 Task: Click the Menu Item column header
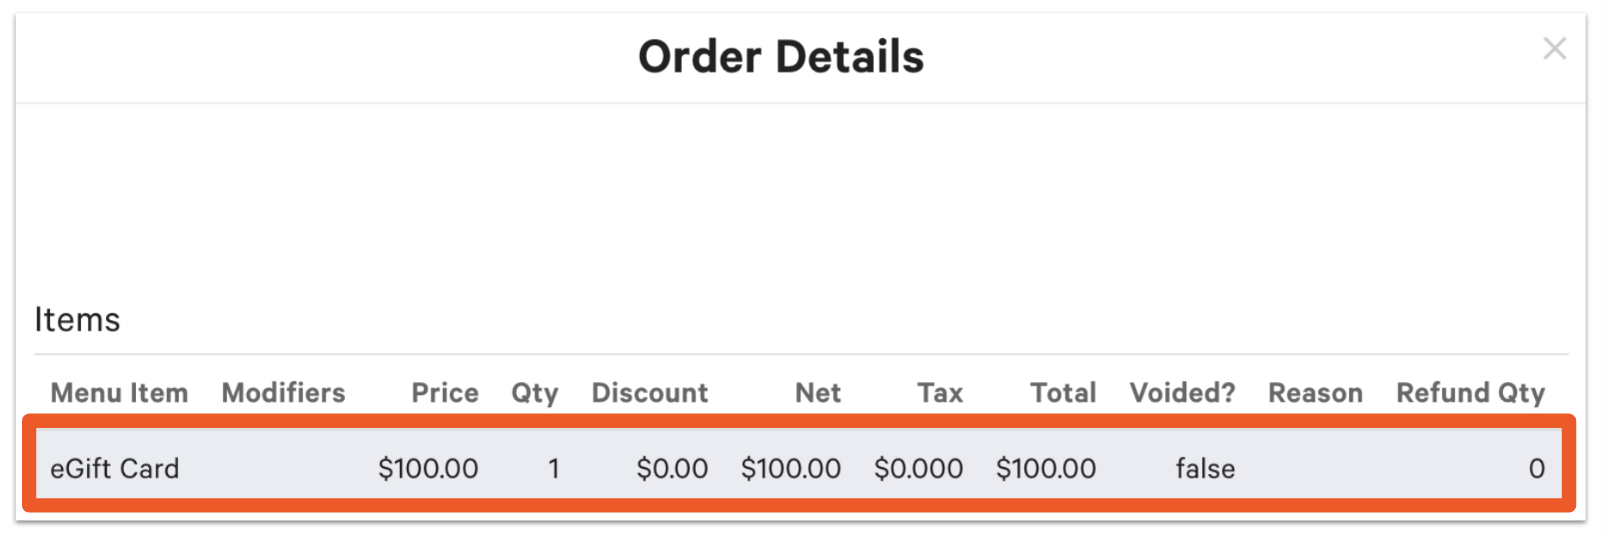click(x=119, y=393)
